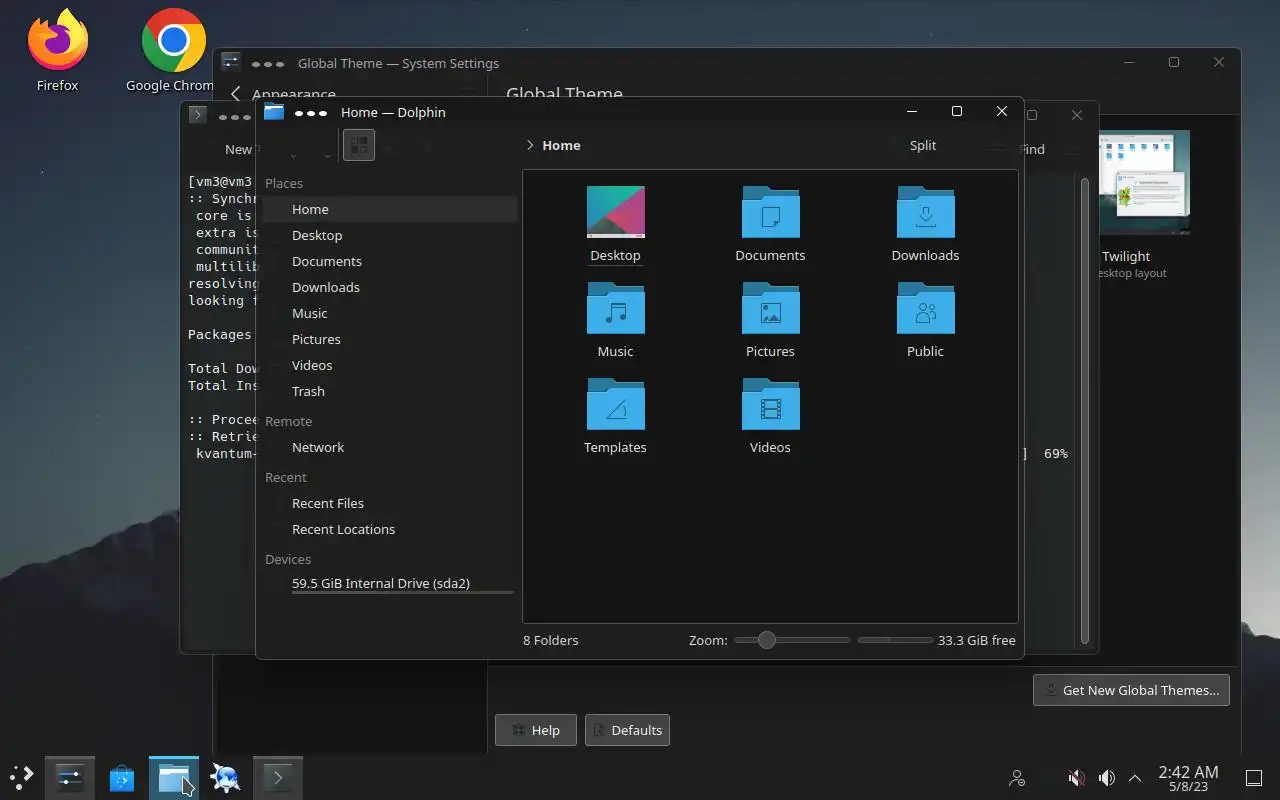Screen dimensions: 1280x800
Task: Click the muted audio tray icon
Action: (1077, 778)
